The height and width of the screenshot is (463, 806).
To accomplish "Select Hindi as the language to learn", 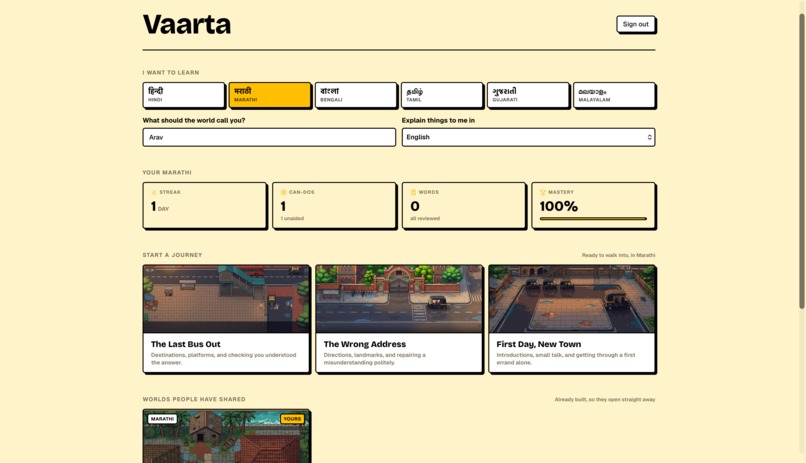I will (184, 95).
